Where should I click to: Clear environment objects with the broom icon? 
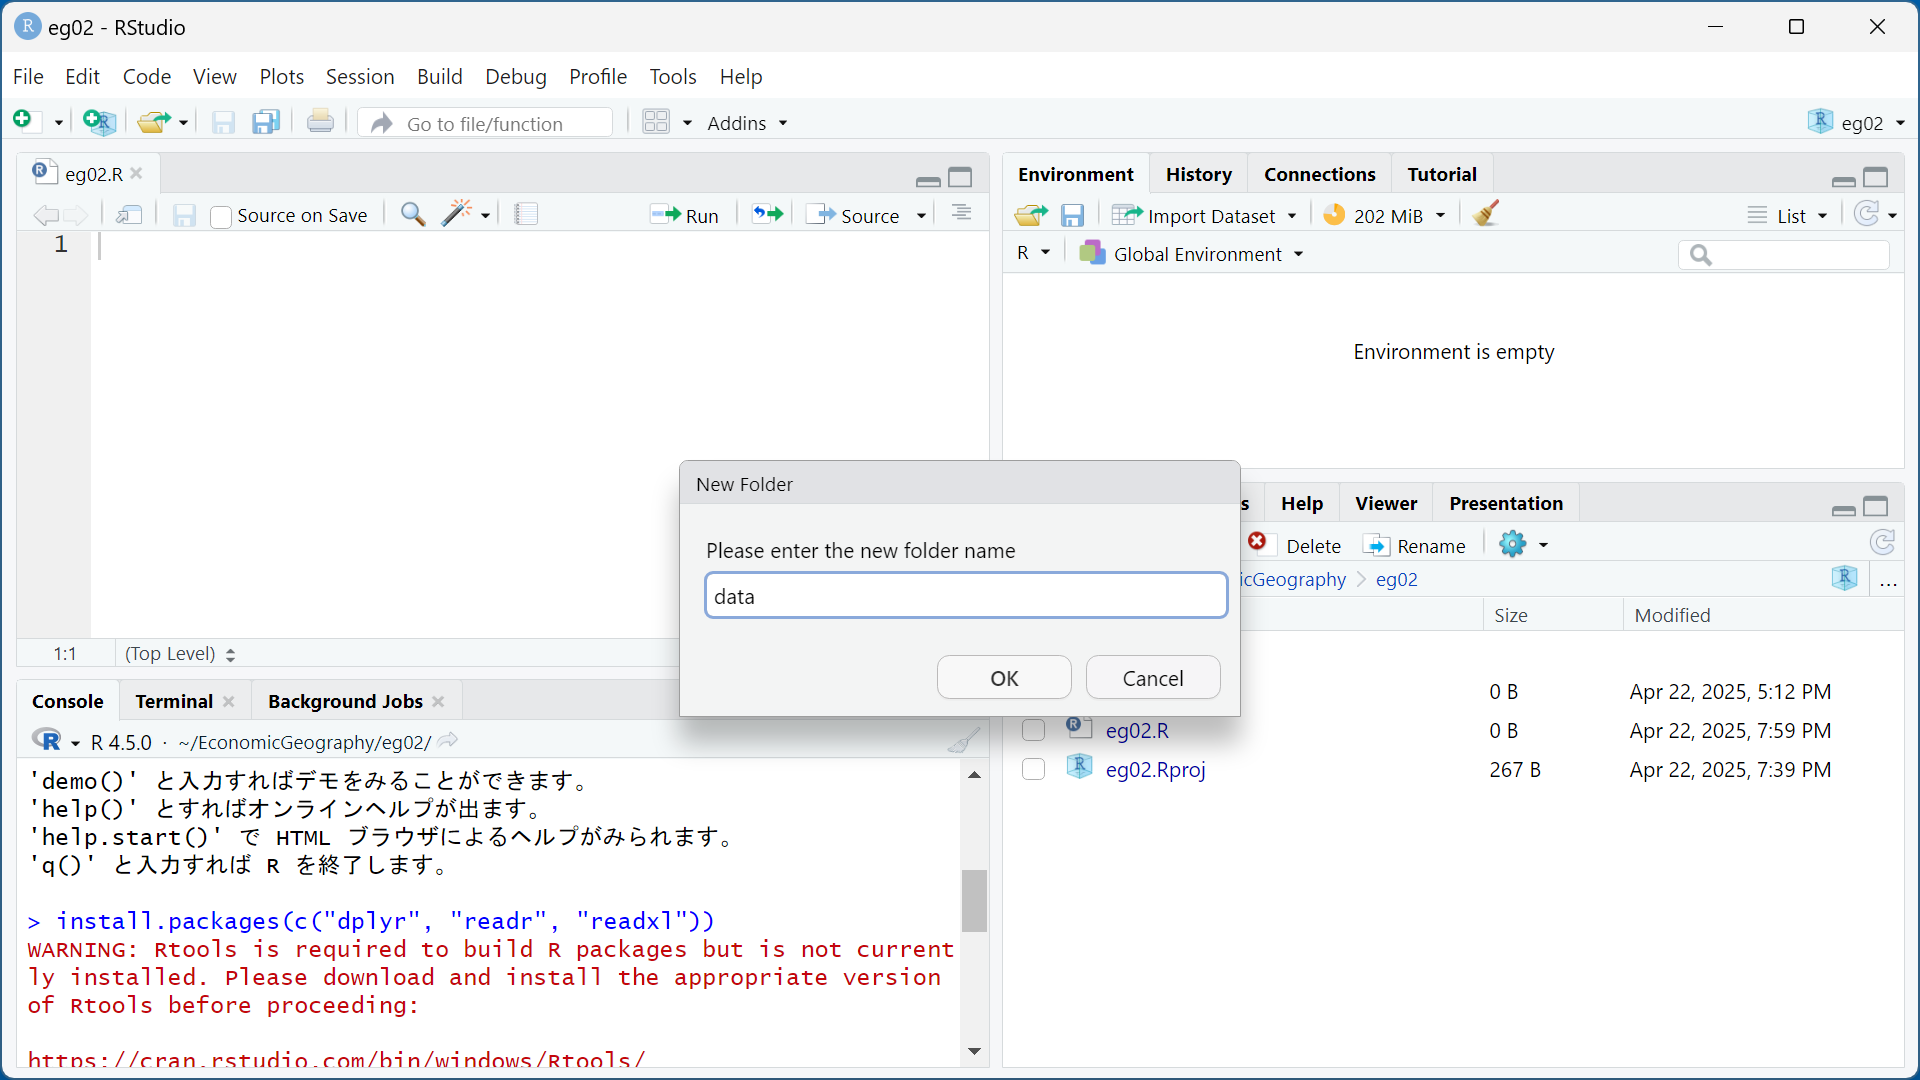[x=1486, y=215]
